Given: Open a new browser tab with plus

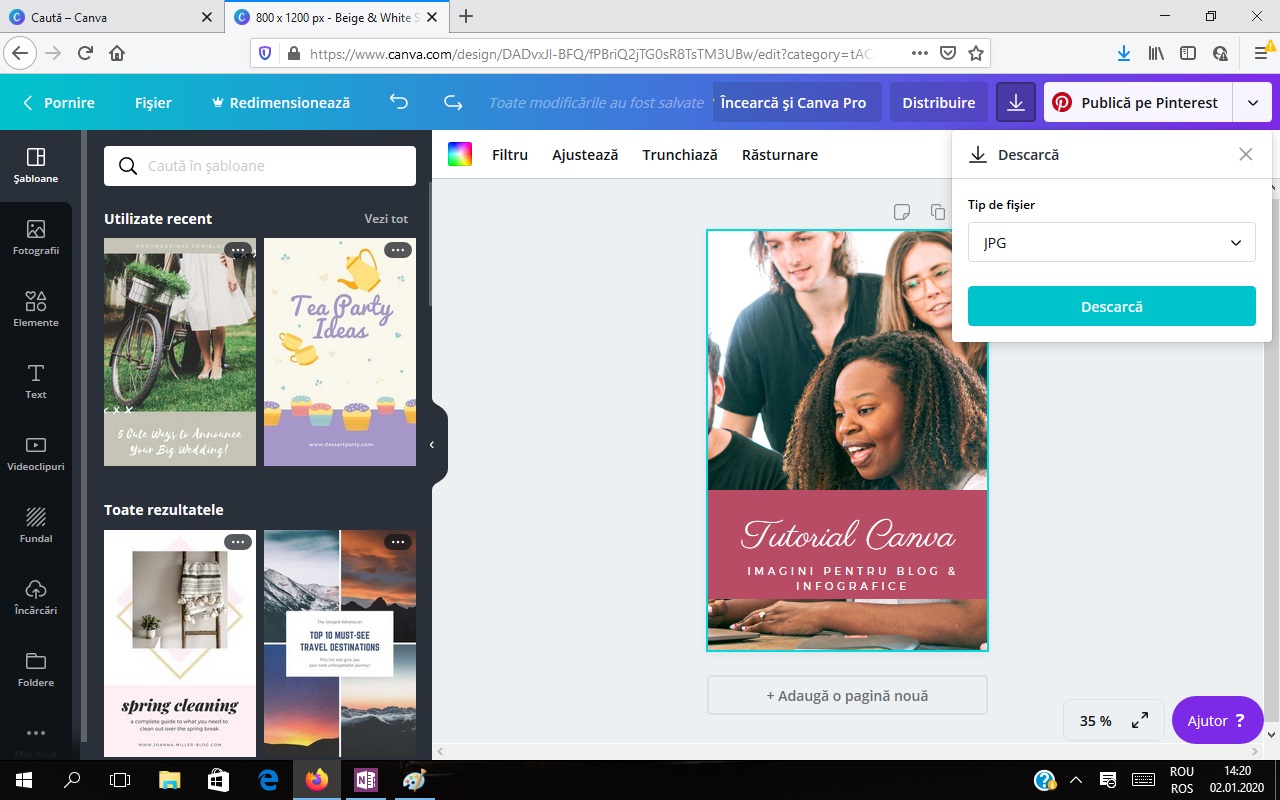Looking at the screenshot, I should 465,16.
